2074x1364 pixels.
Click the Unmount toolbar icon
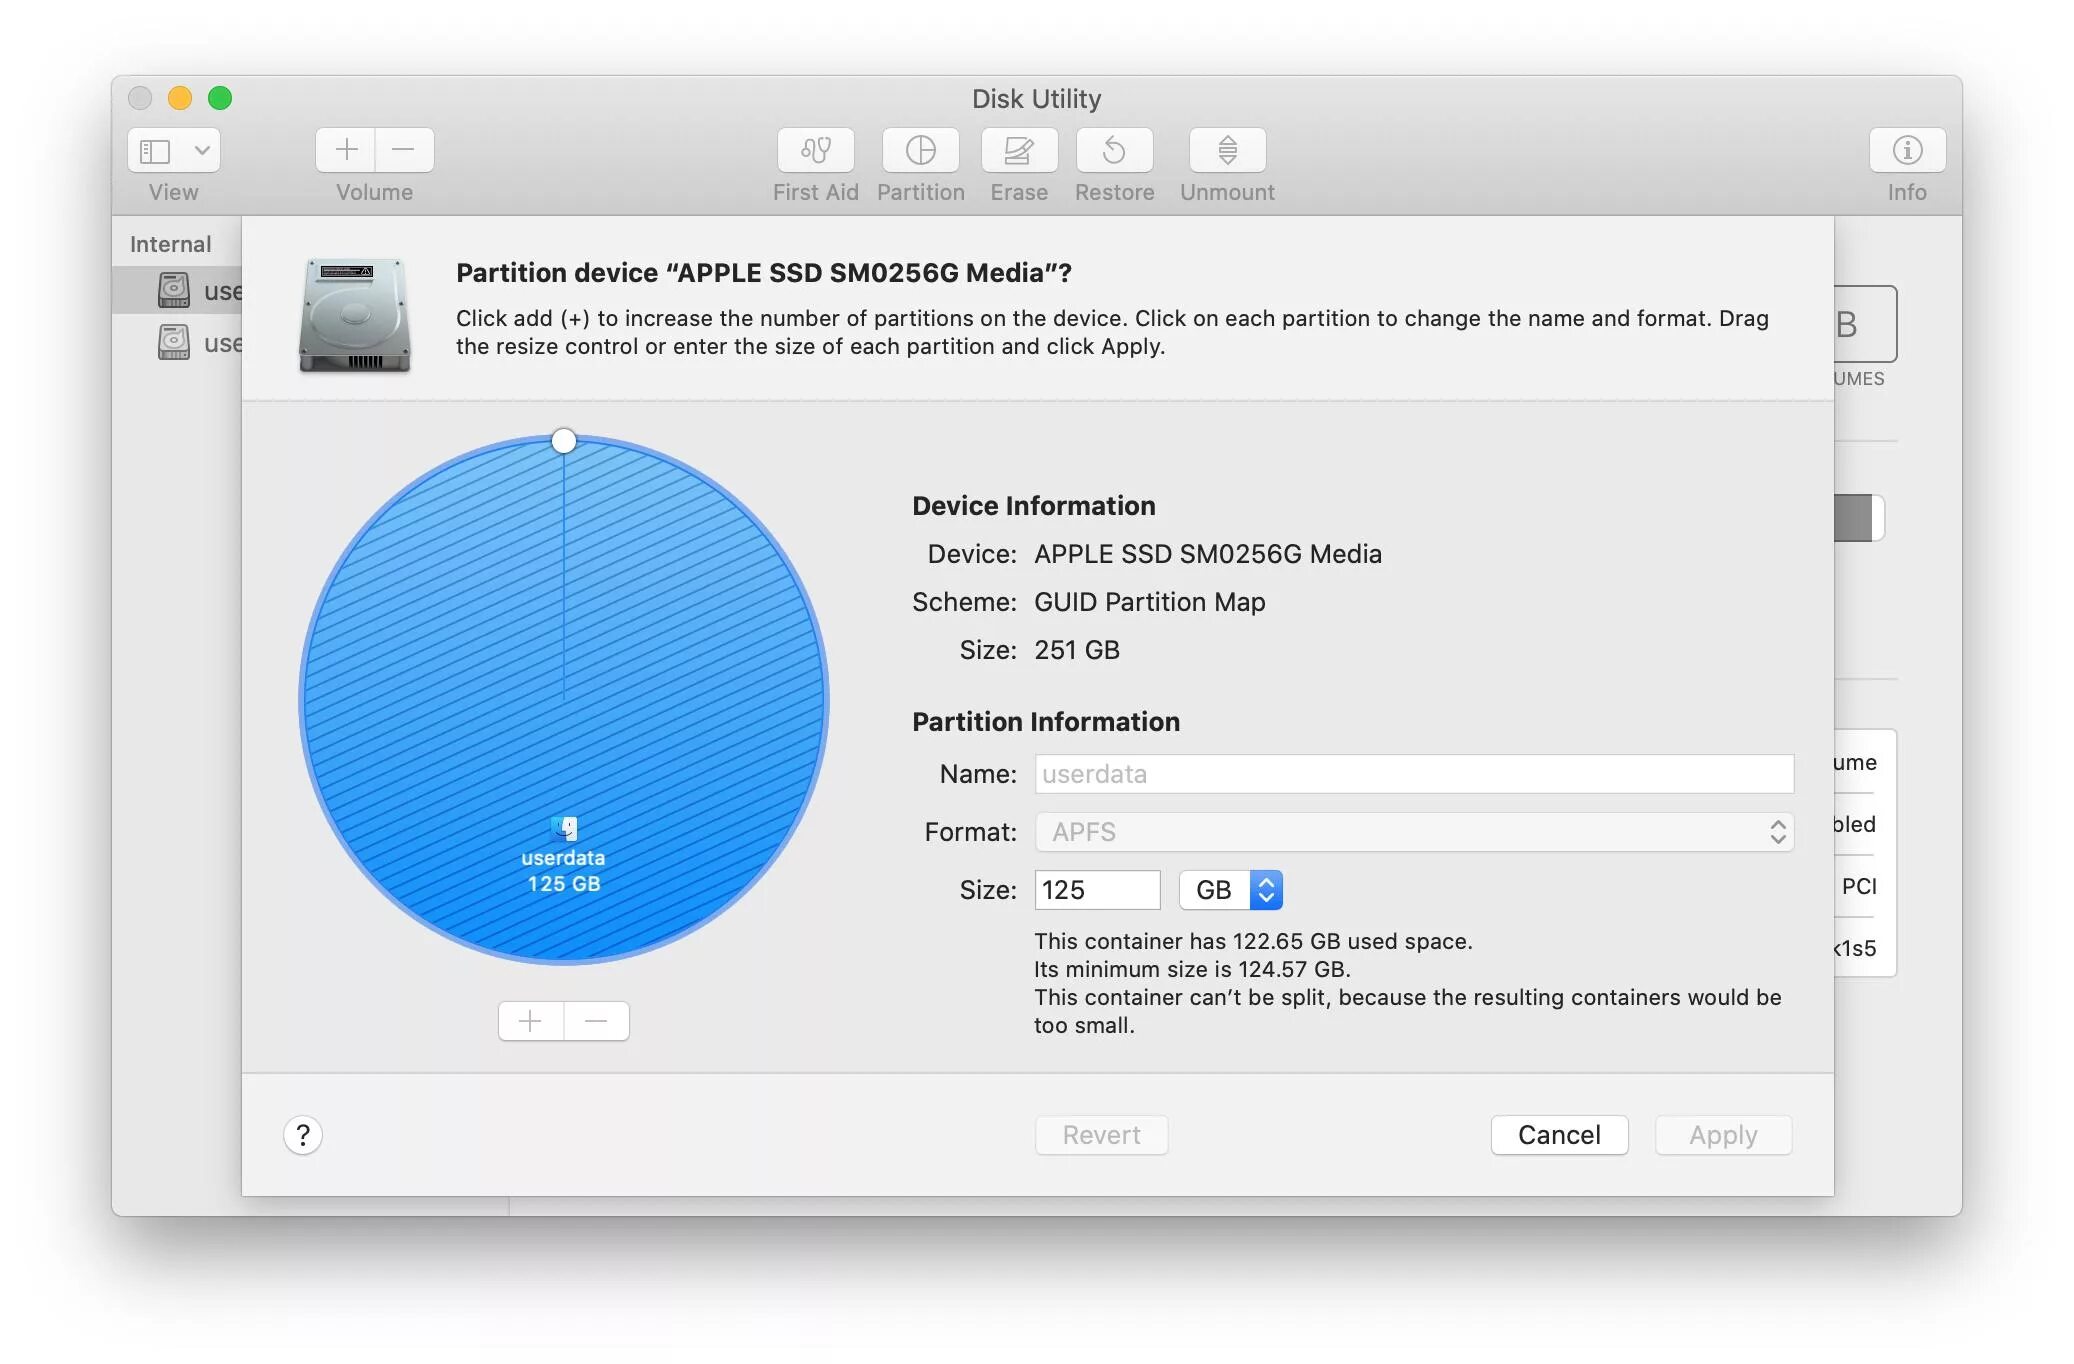pyautogui.click(x=1227, y=150)
